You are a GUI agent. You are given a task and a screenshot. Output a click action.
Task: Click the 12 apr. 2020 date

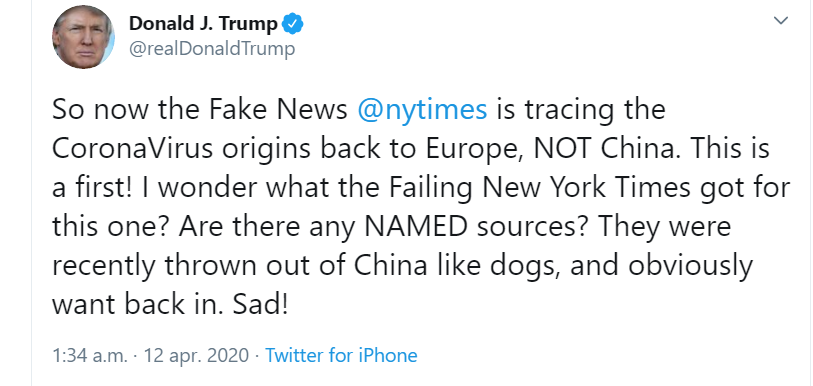tap(197, 355)
